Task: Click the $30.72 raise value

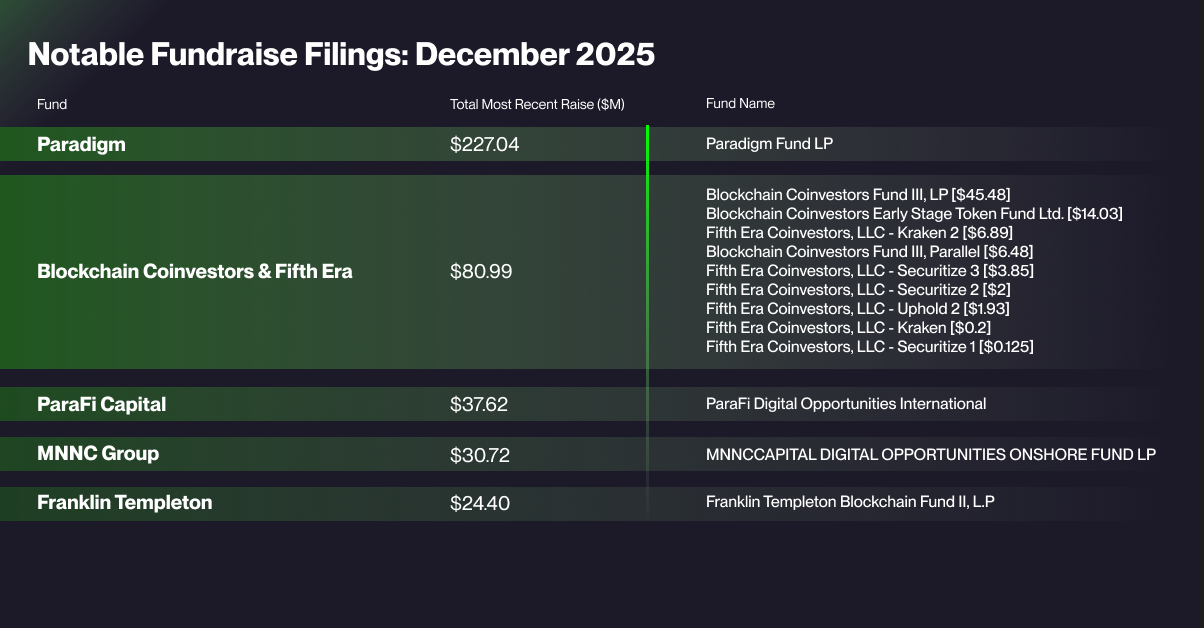Action: coord(480,455)
